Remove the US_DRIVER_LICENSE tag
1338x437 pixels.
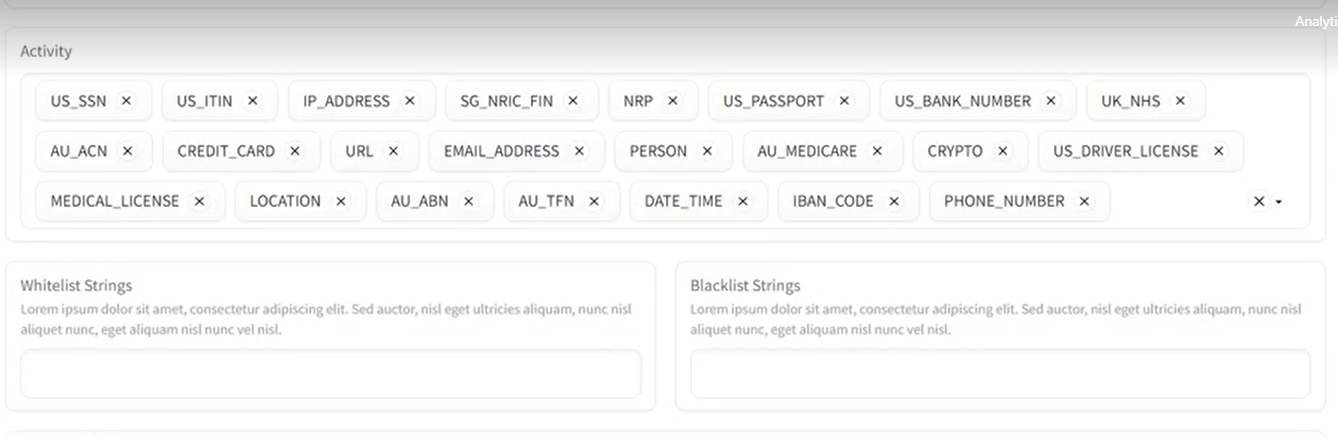1218,151
